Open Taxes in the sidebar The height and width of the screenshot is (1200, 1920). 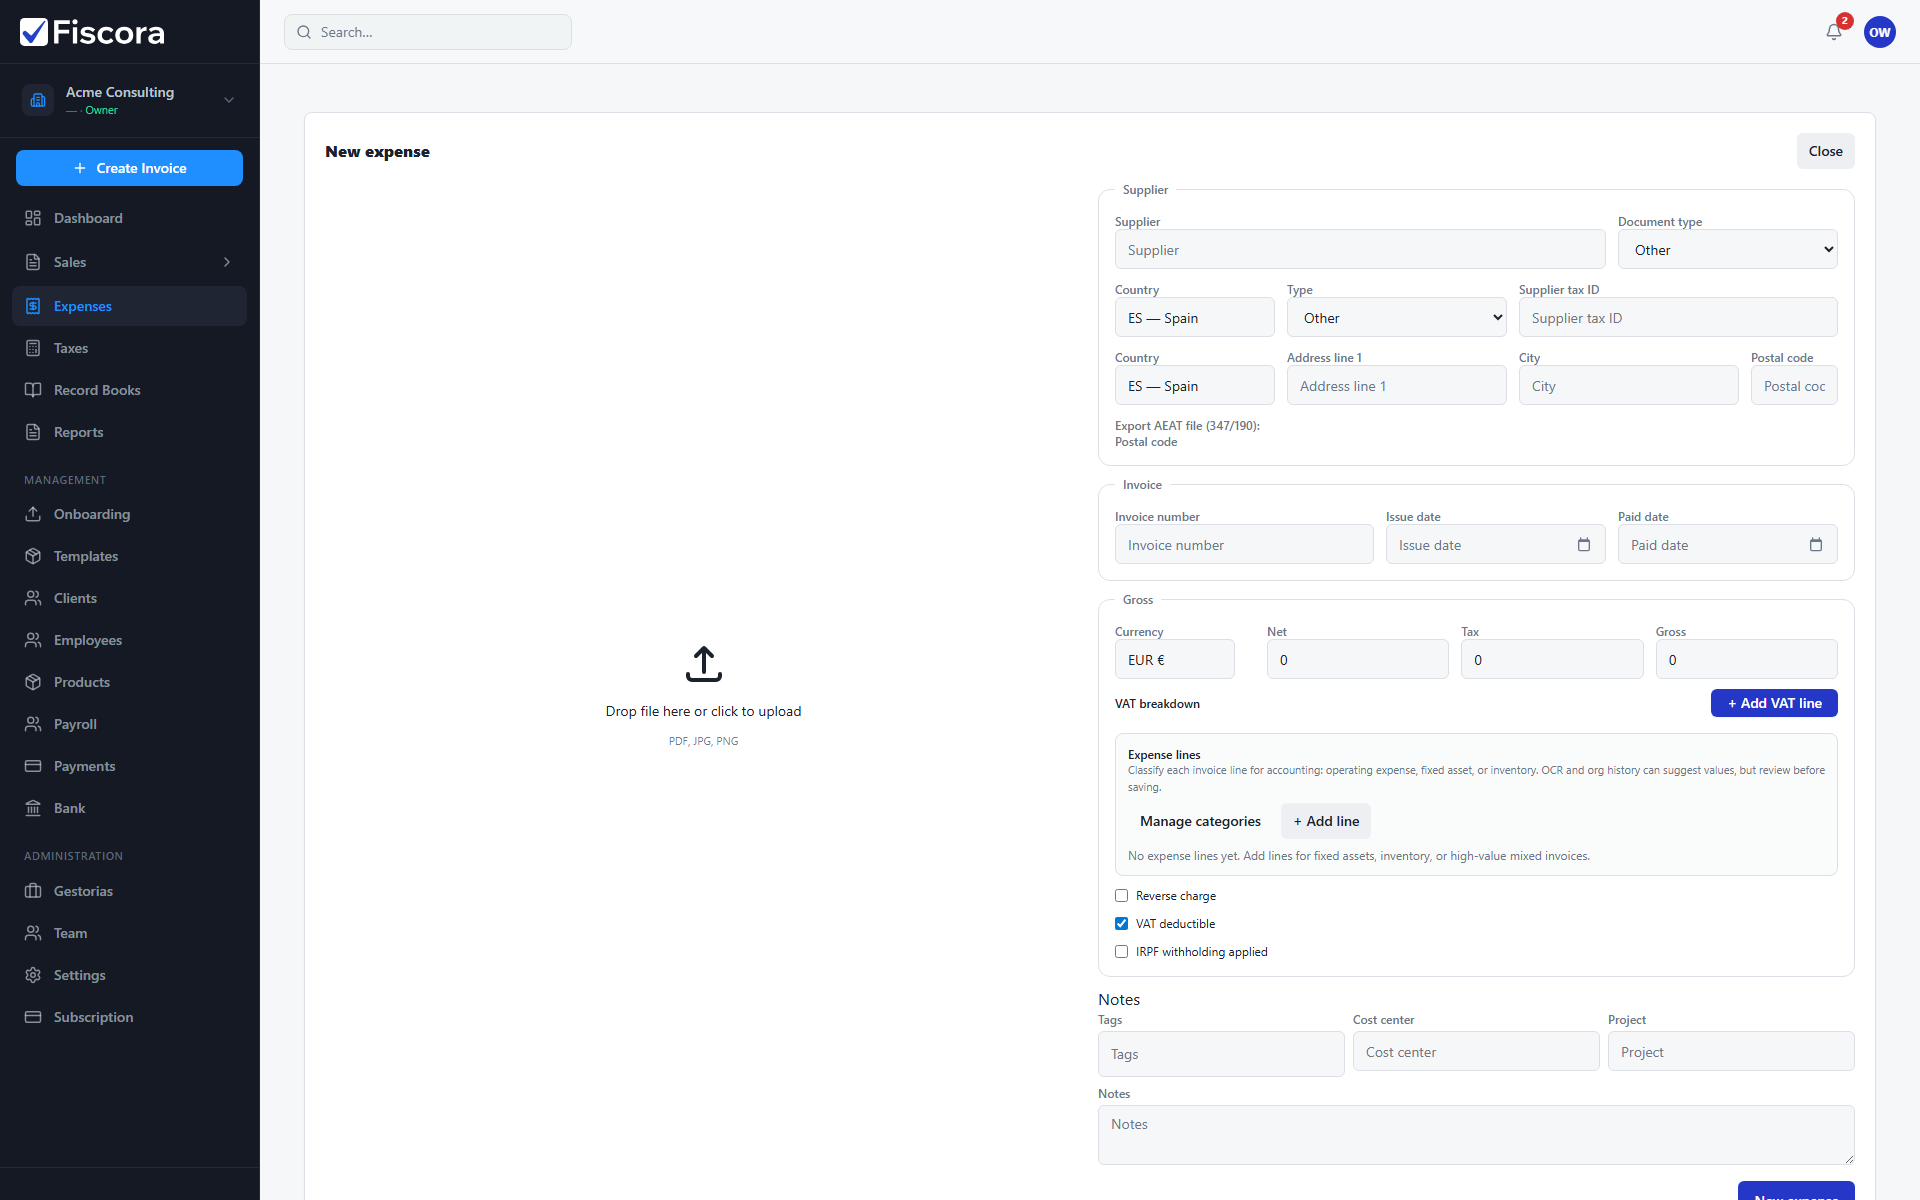[x=129, y=348]
